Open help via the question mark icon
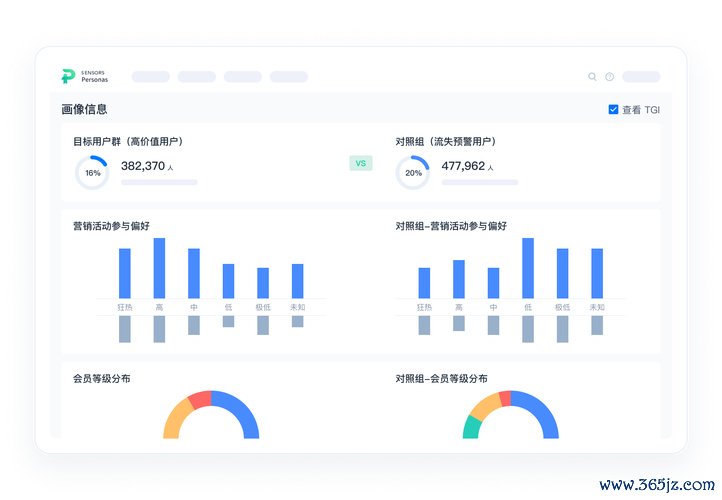Image resolution: width=722 pixels, height=500 pixels. [x=610, y=77]
